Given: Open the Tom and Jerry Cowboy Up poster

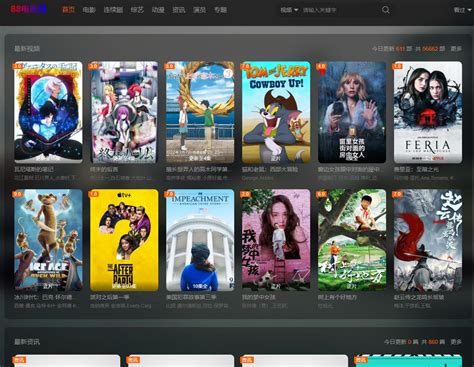Looking at the screenshot, I should (x=276, y=112).
